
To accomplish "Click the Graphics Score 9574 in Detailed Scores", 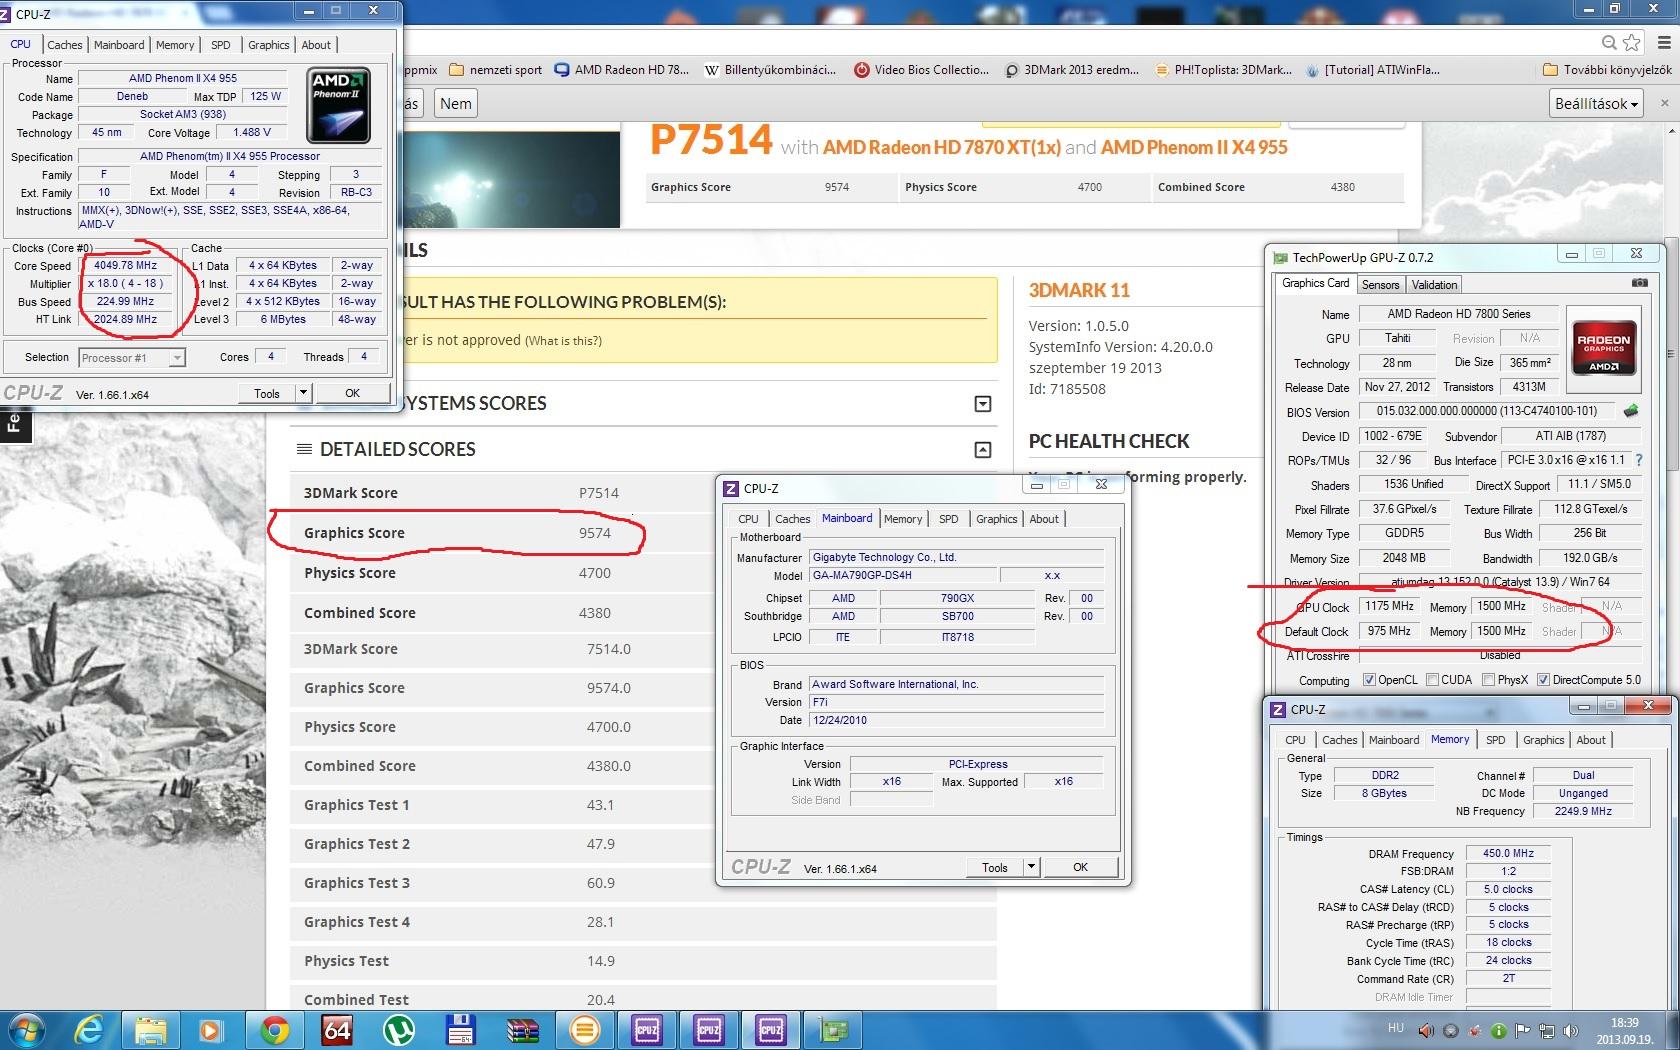I will (595, 533).
